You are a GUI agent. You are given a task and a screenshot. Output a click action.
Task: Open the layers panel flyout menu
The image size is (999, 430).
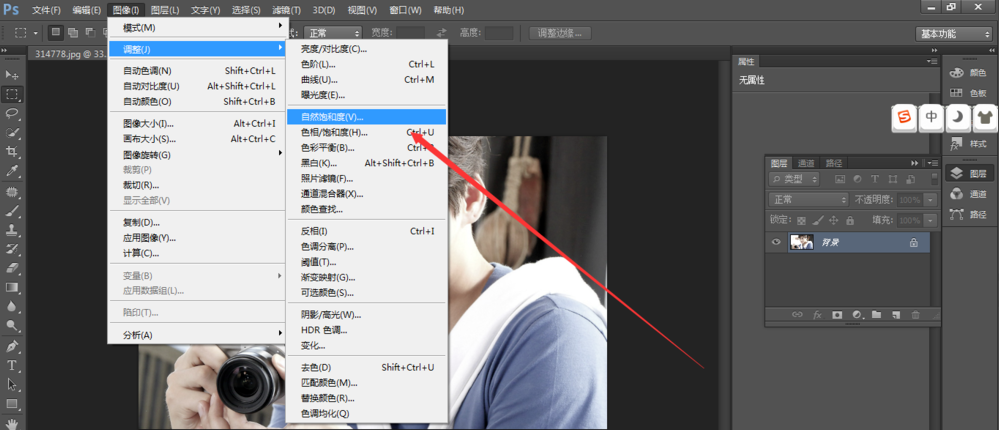point(932,163)
